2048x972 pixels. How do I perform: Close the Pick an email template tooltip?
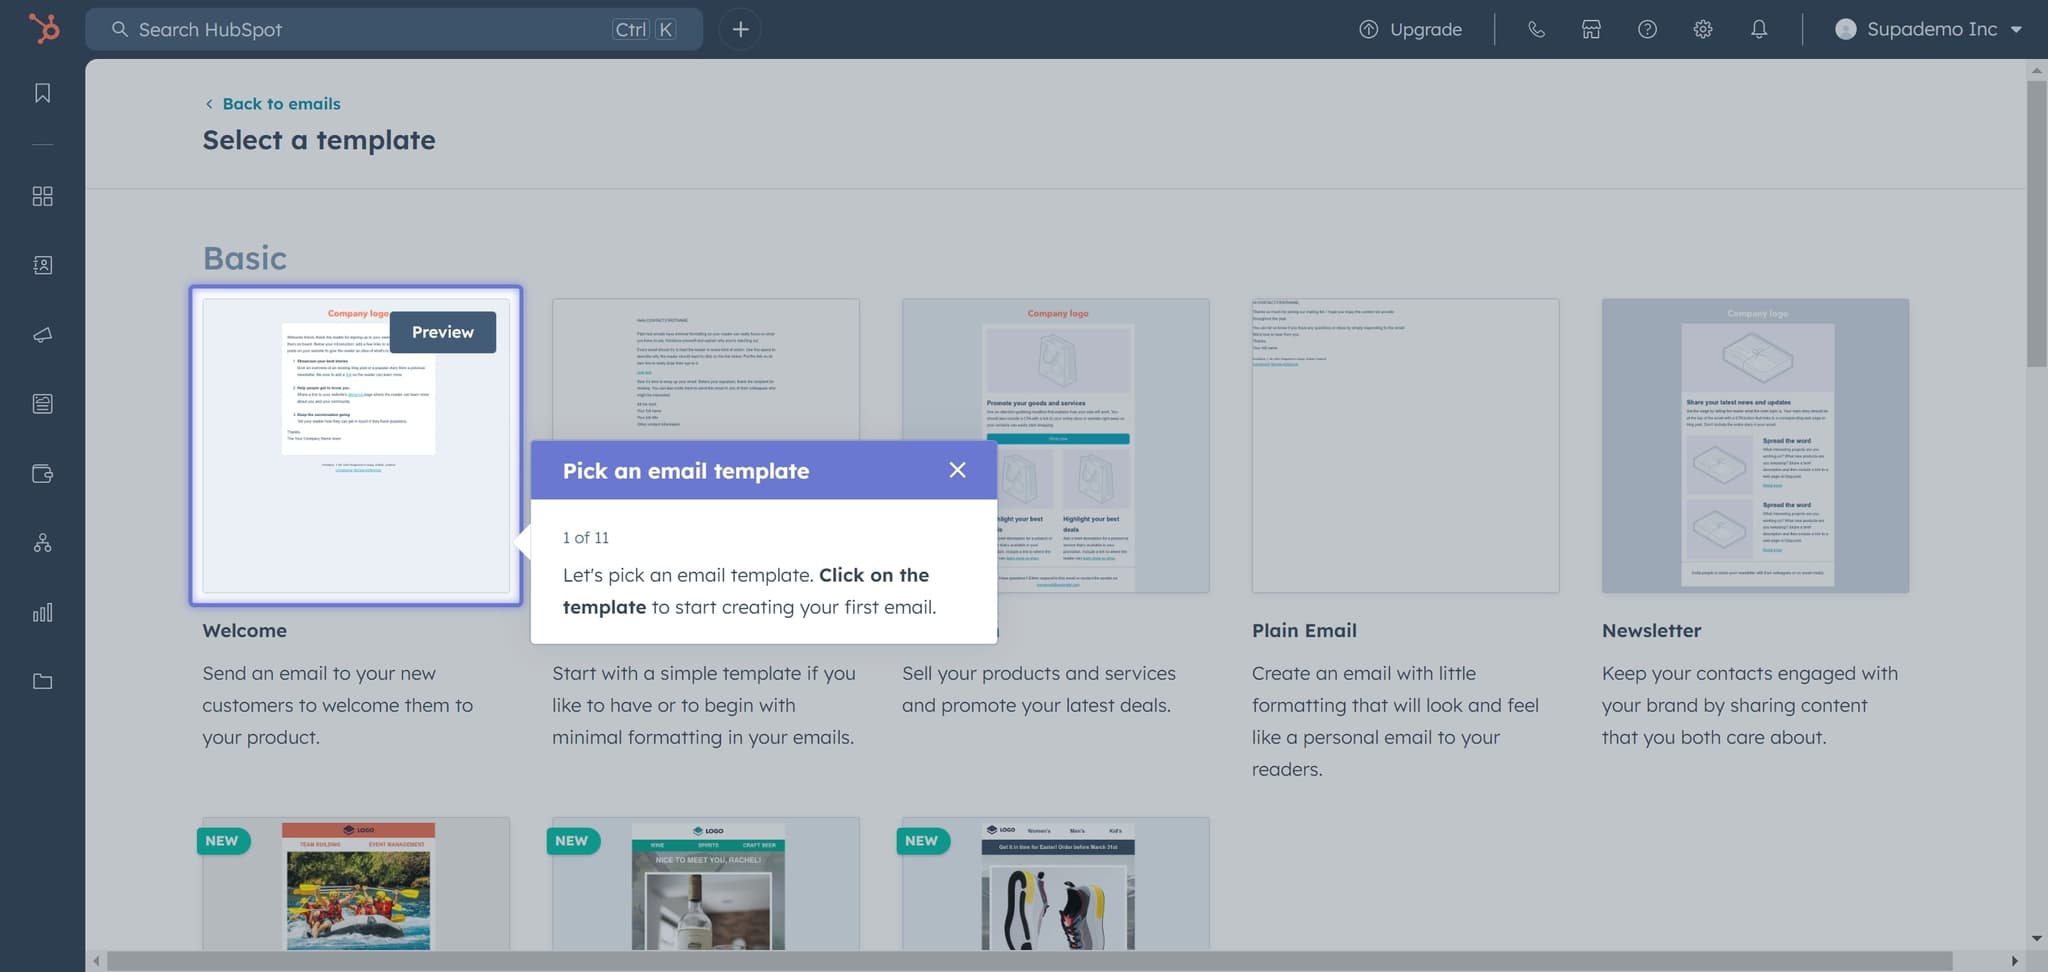click(957, 470)
